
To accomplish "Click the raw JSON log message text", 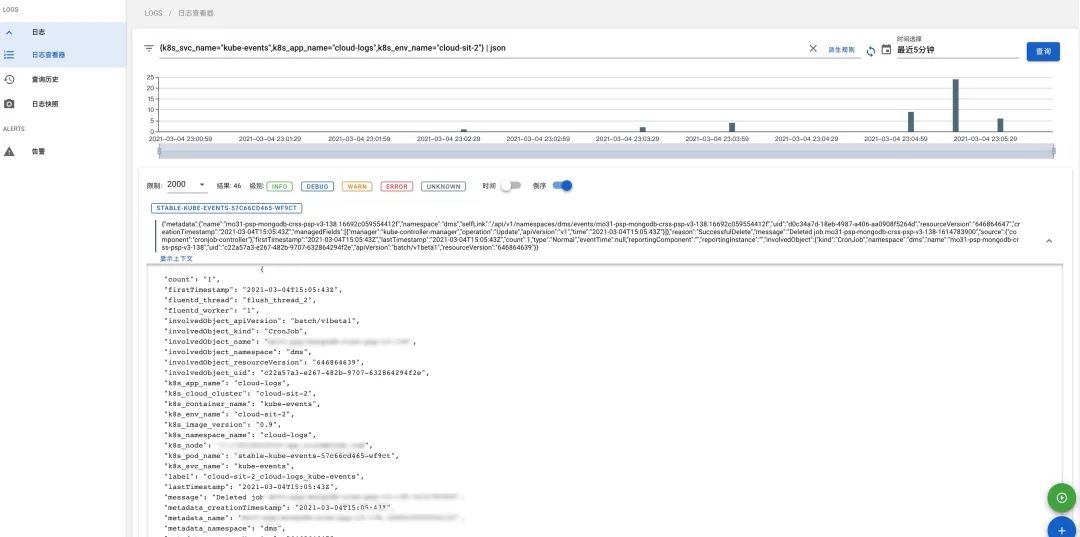I will [590, 235].
